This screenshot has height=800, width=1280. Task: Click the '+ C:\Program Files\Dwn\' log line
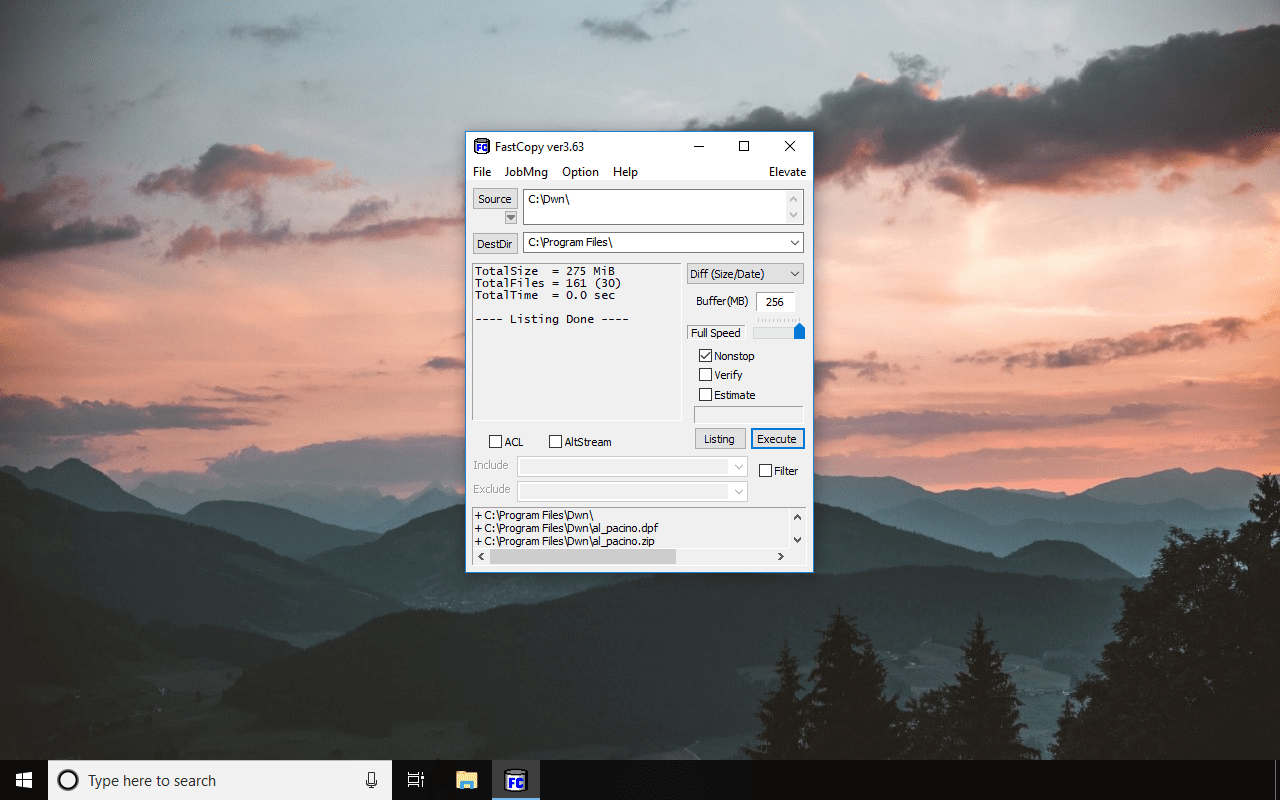pos(534,516)
